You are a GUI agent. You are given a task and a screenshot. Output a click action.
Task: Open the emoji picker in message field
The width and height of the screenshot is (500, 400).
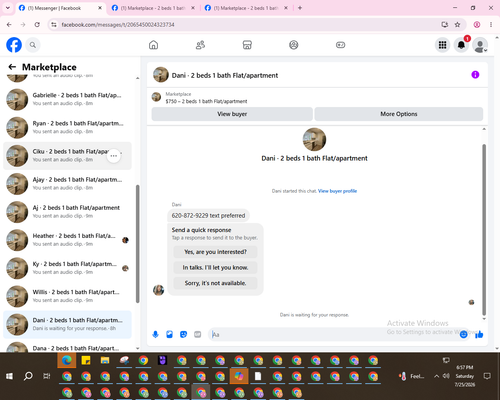463,334
